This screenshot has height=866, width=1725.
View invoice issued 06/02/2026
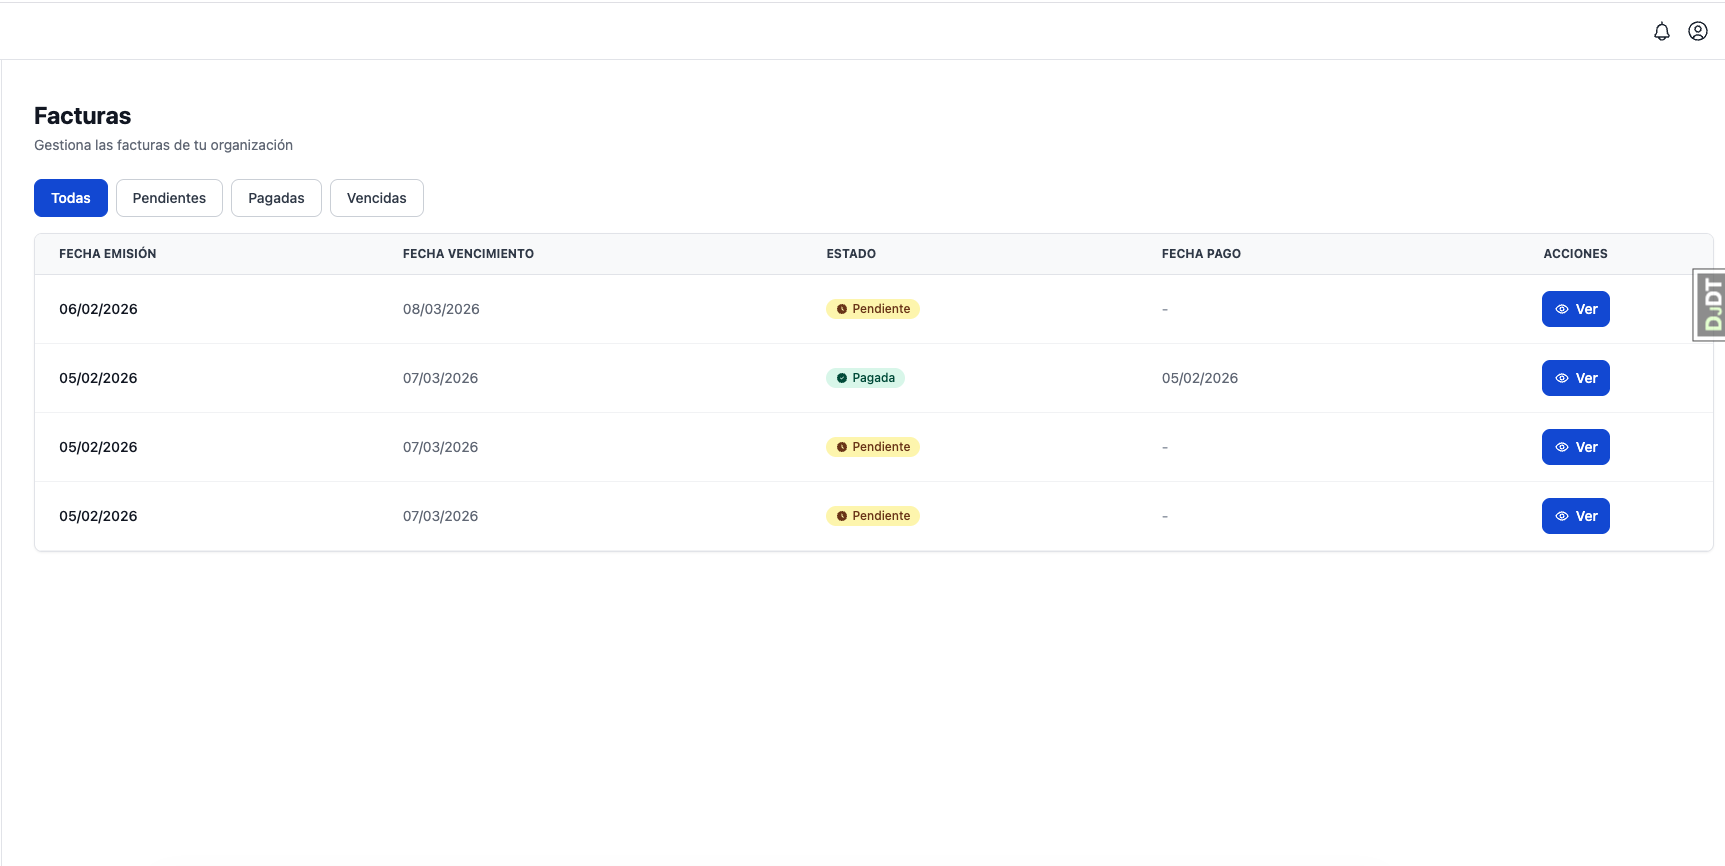[x=1575, y=309]
